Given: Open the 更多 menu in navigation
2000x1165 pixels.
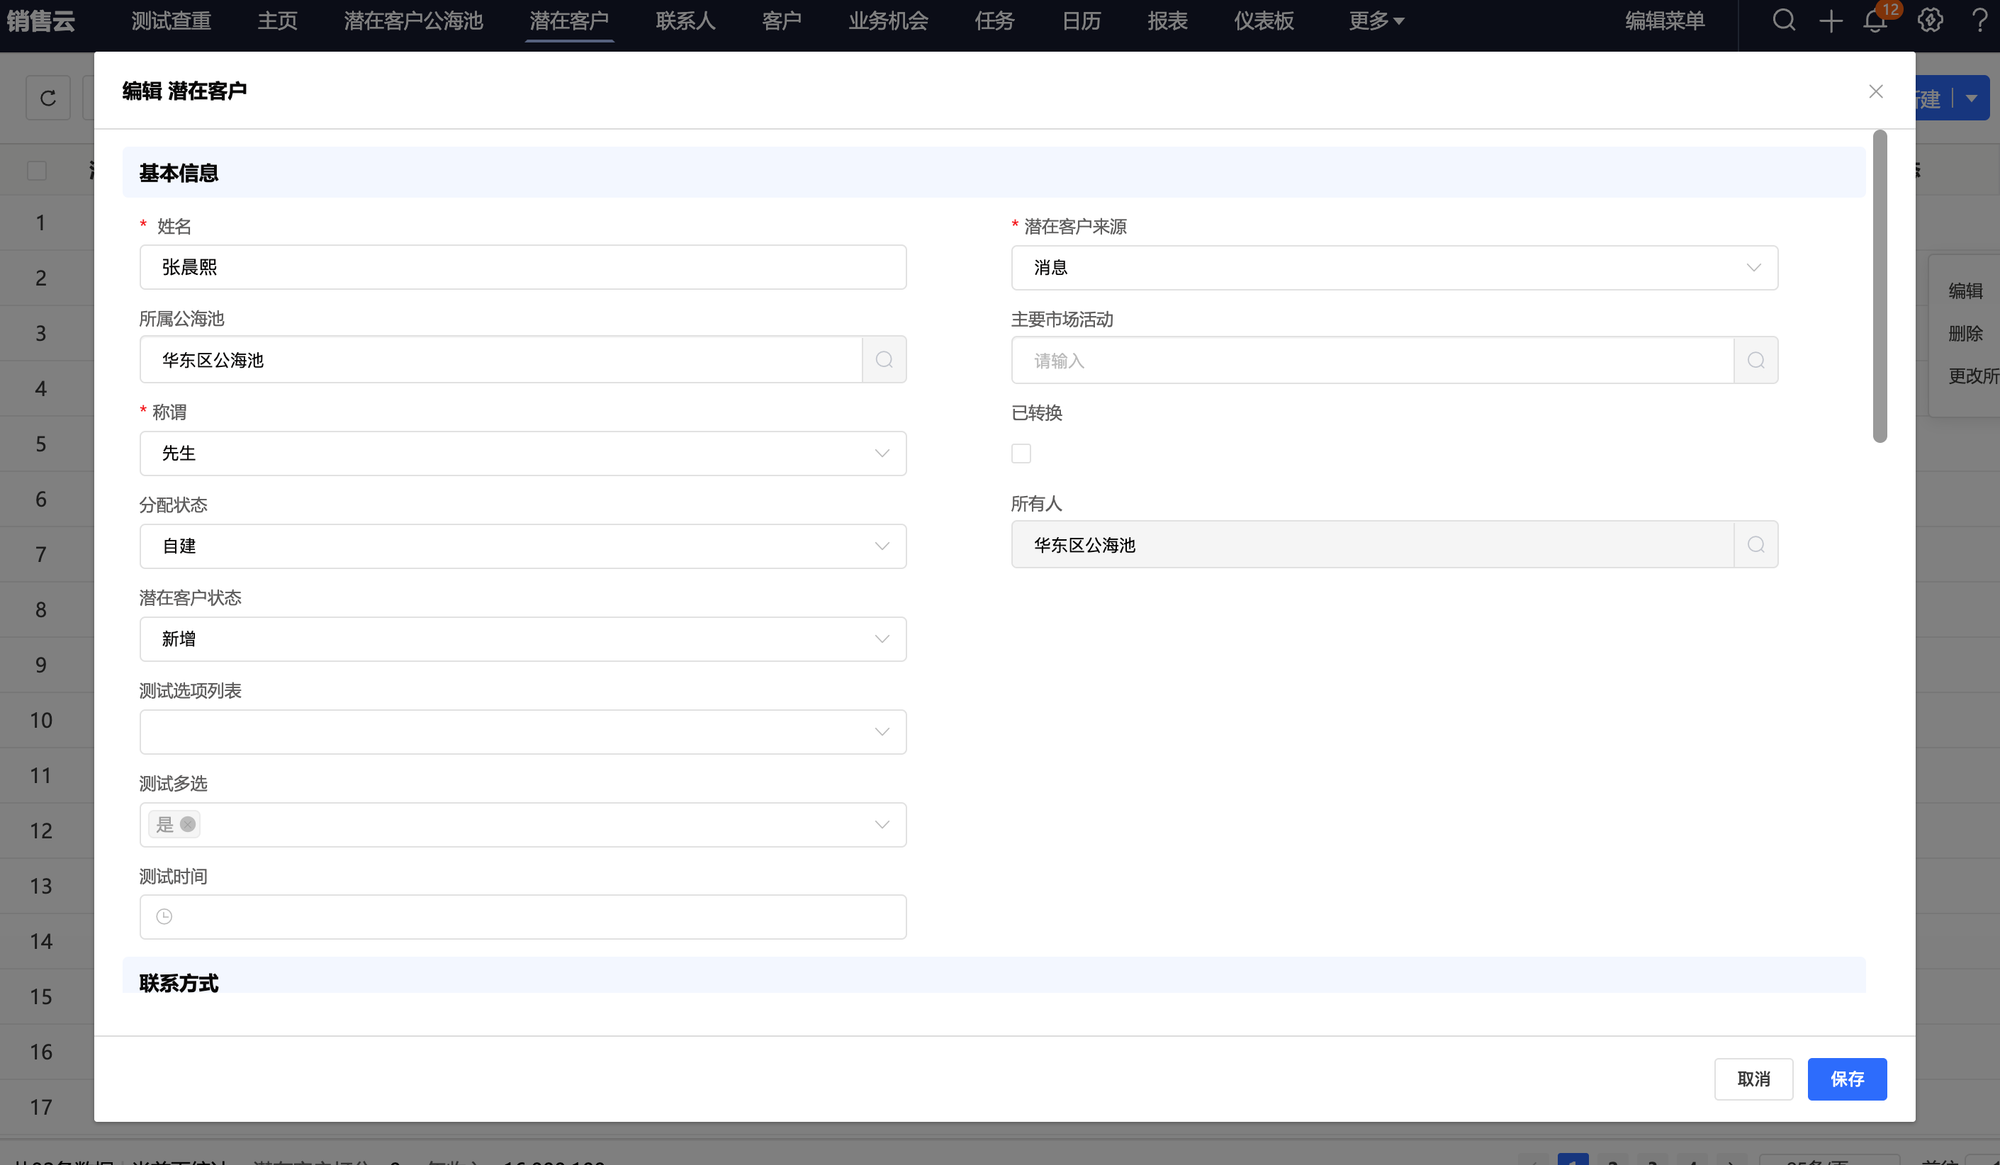Looking at the screenshot, I should coord(1376,21).
